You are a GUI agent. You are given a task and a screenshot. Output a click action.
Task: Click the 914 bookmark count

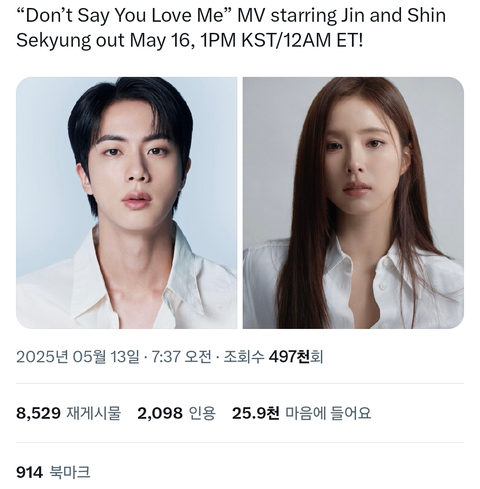[29, 472]
